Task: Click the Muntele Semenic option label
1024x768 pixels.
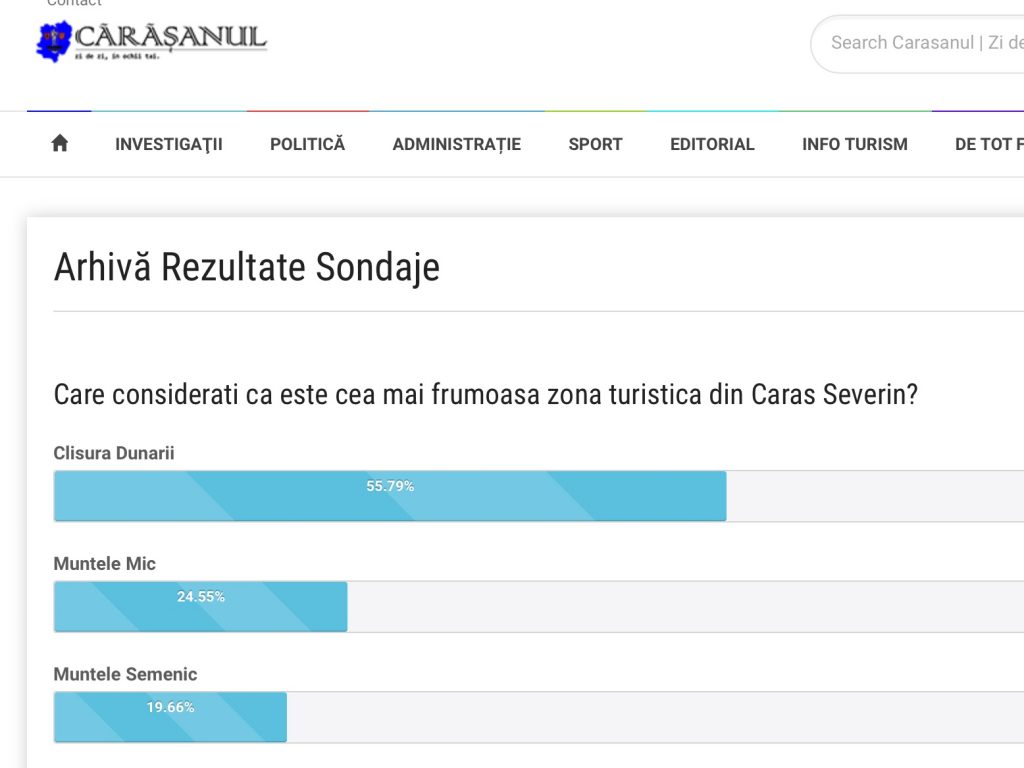Action: click(125, 674)
